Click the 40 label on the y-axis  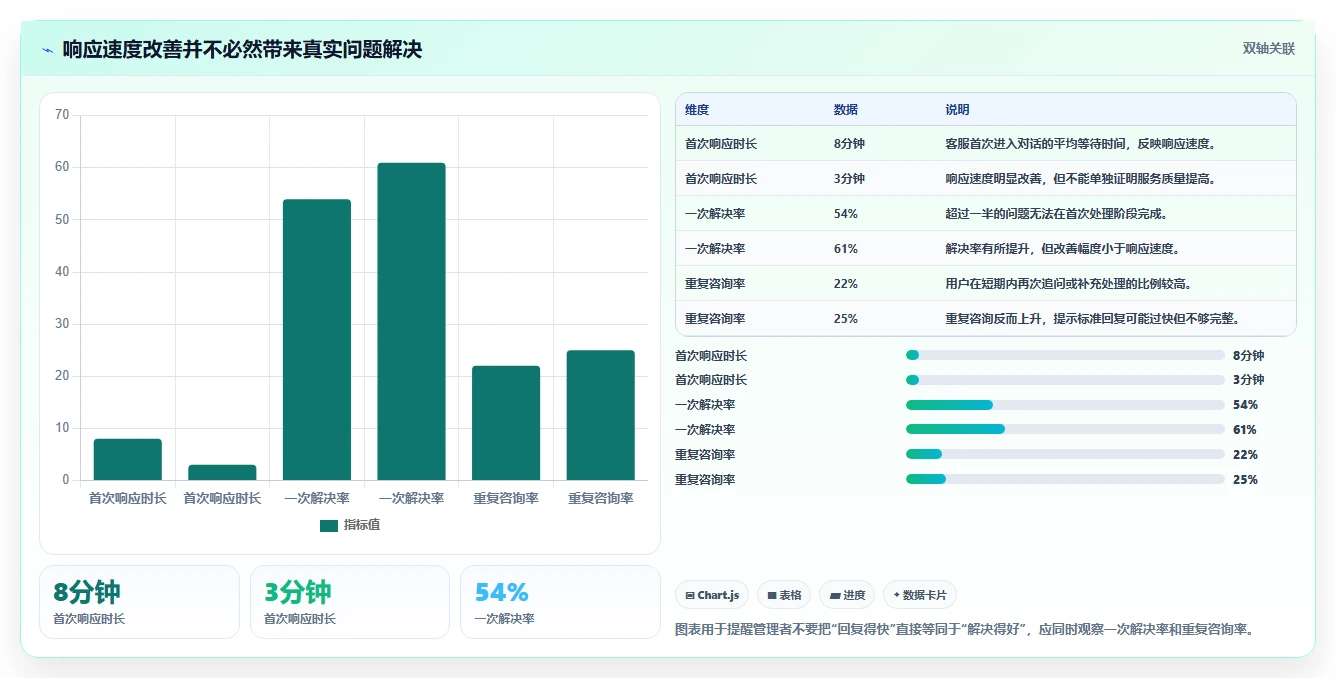(x=62, y=272)
